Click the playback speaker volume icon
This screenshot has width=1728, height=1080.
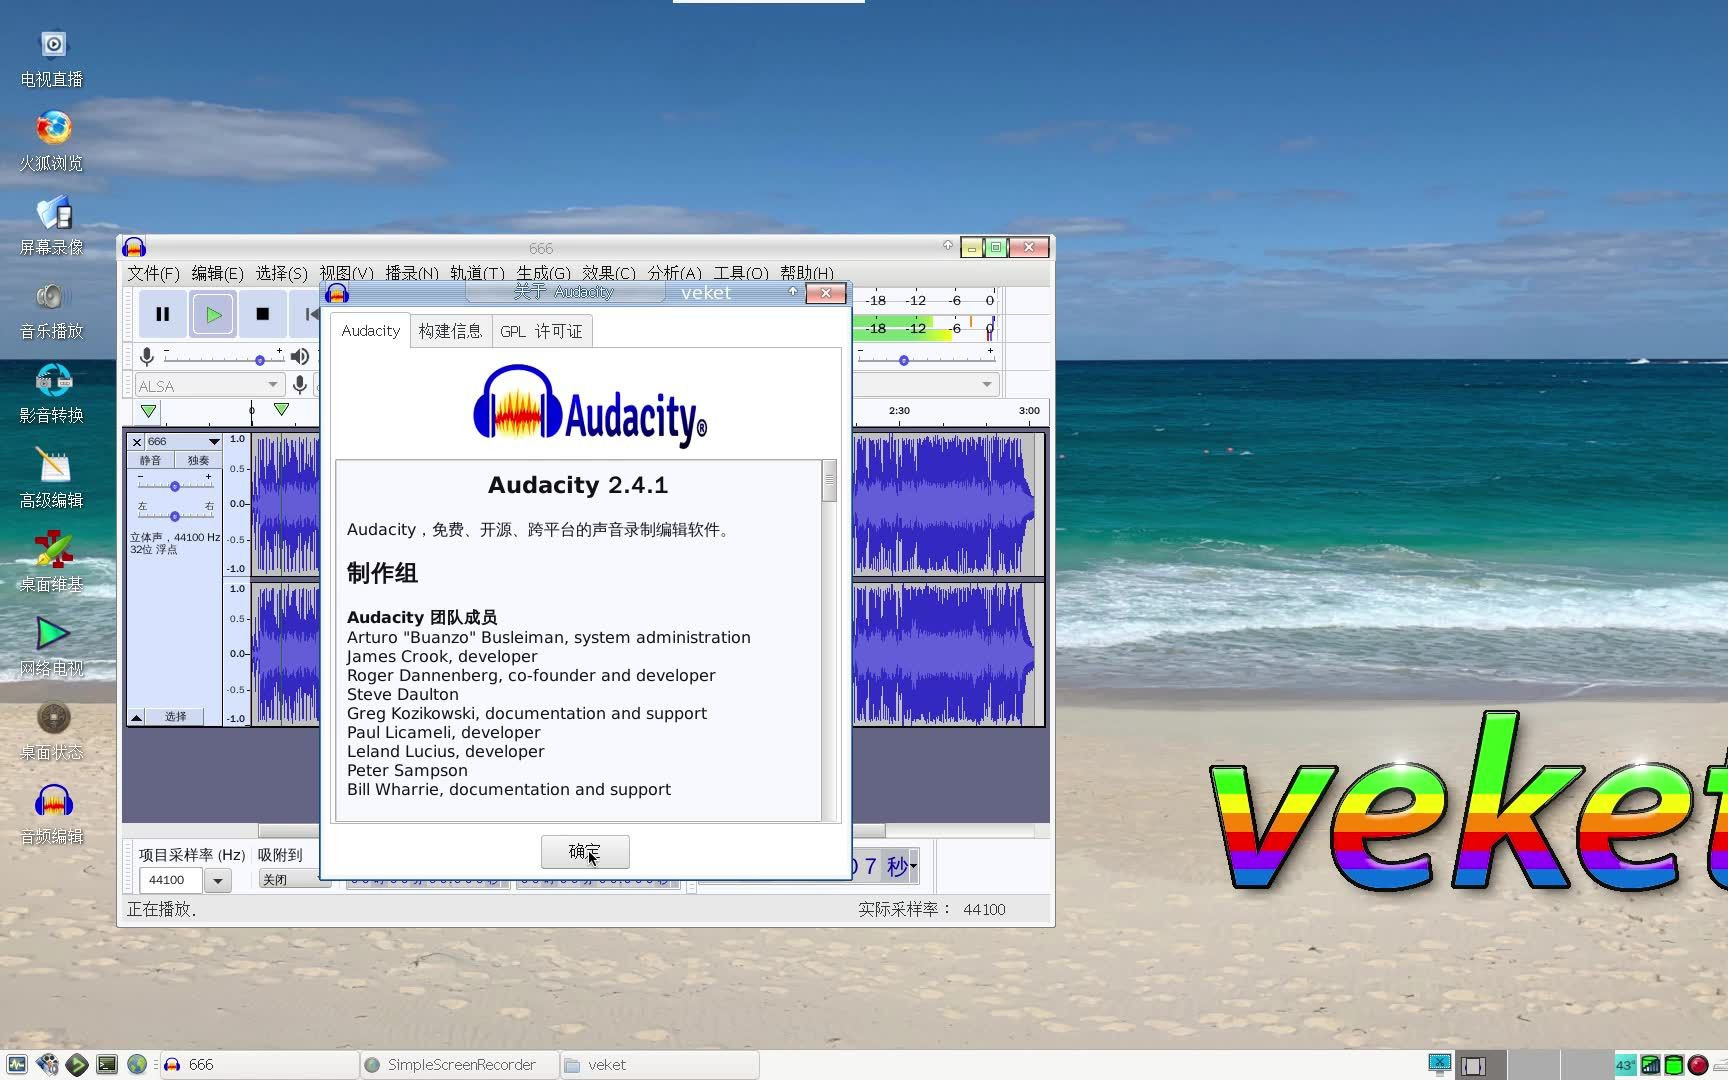pyautogui.click(x=300, y=356)
